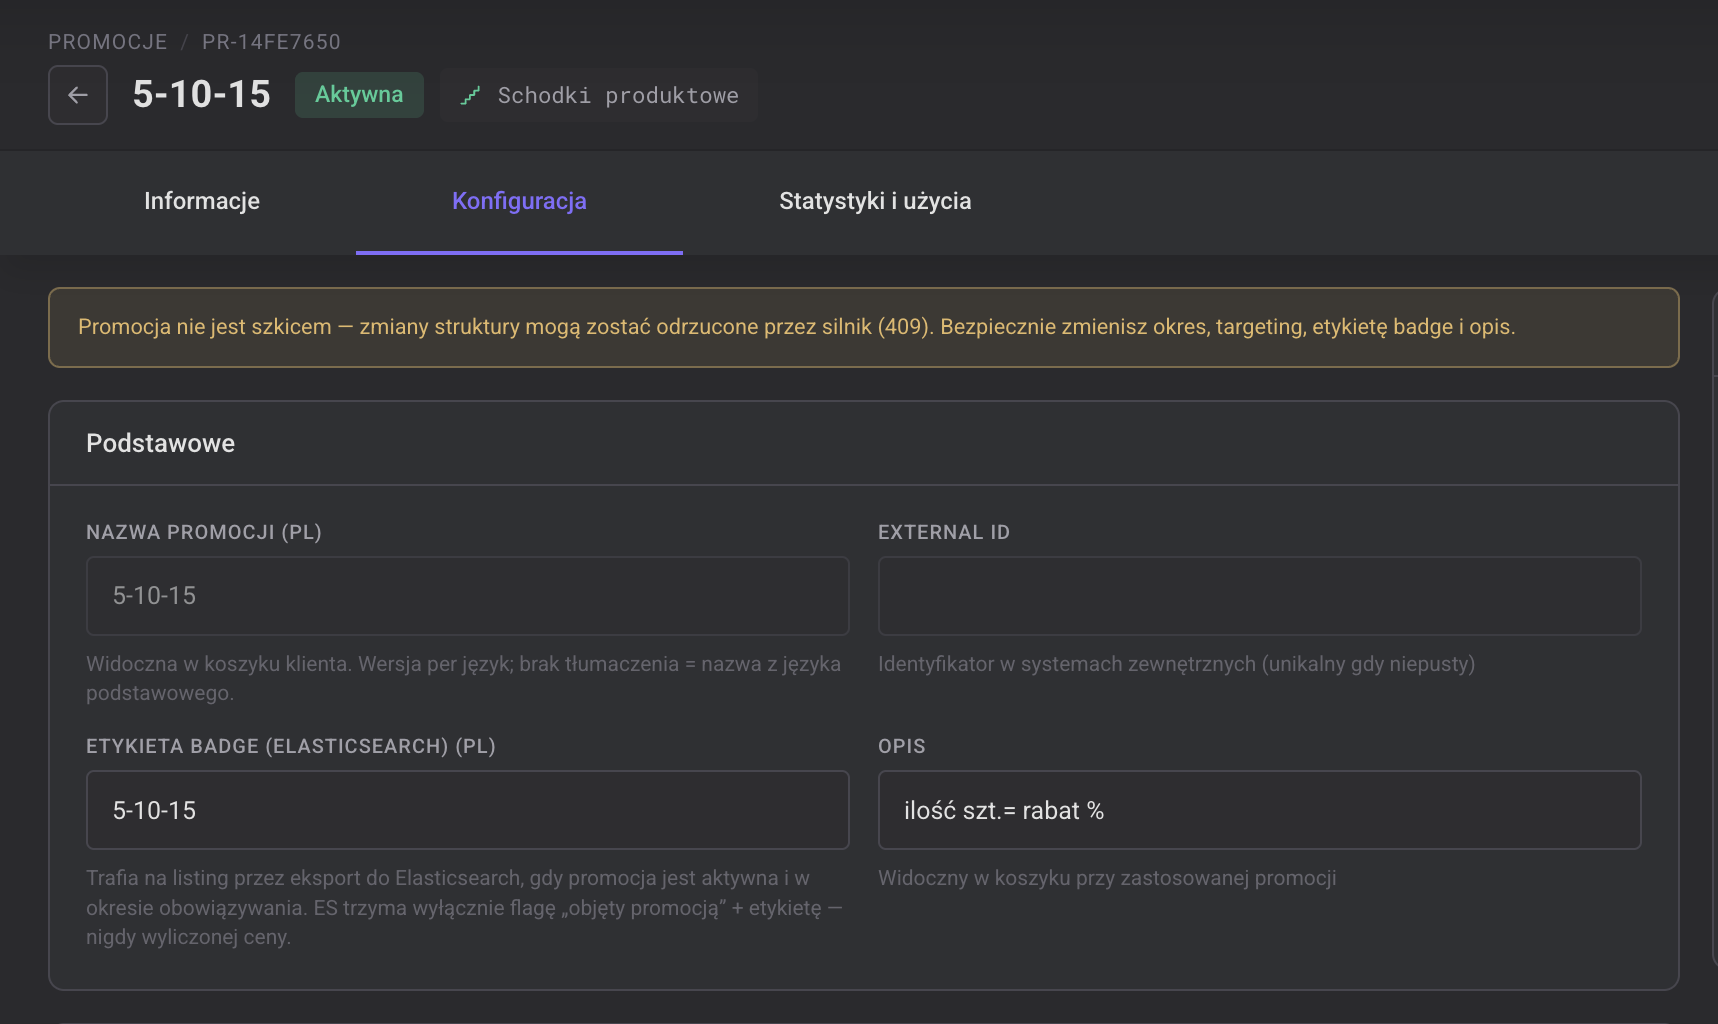This screenshot has height=1024, width=1718.
Task: Click the 'Widoczna w koszyku klienta' hint text
Action: click(463, 678)
